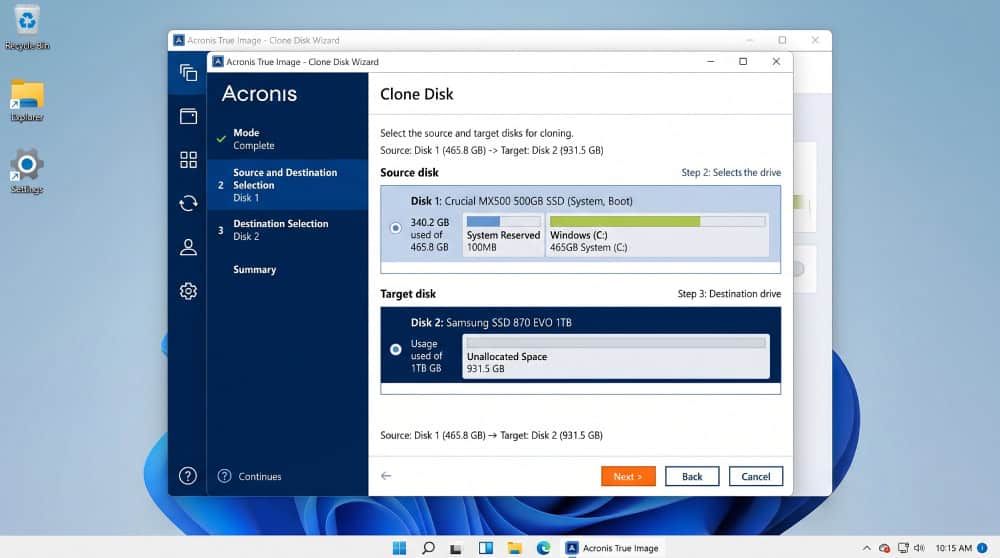Viewport: 1000px width, 558px height.
Task: Open the Settings gear icon in Acronis sidebar
Action: click(x=188, y=291)
